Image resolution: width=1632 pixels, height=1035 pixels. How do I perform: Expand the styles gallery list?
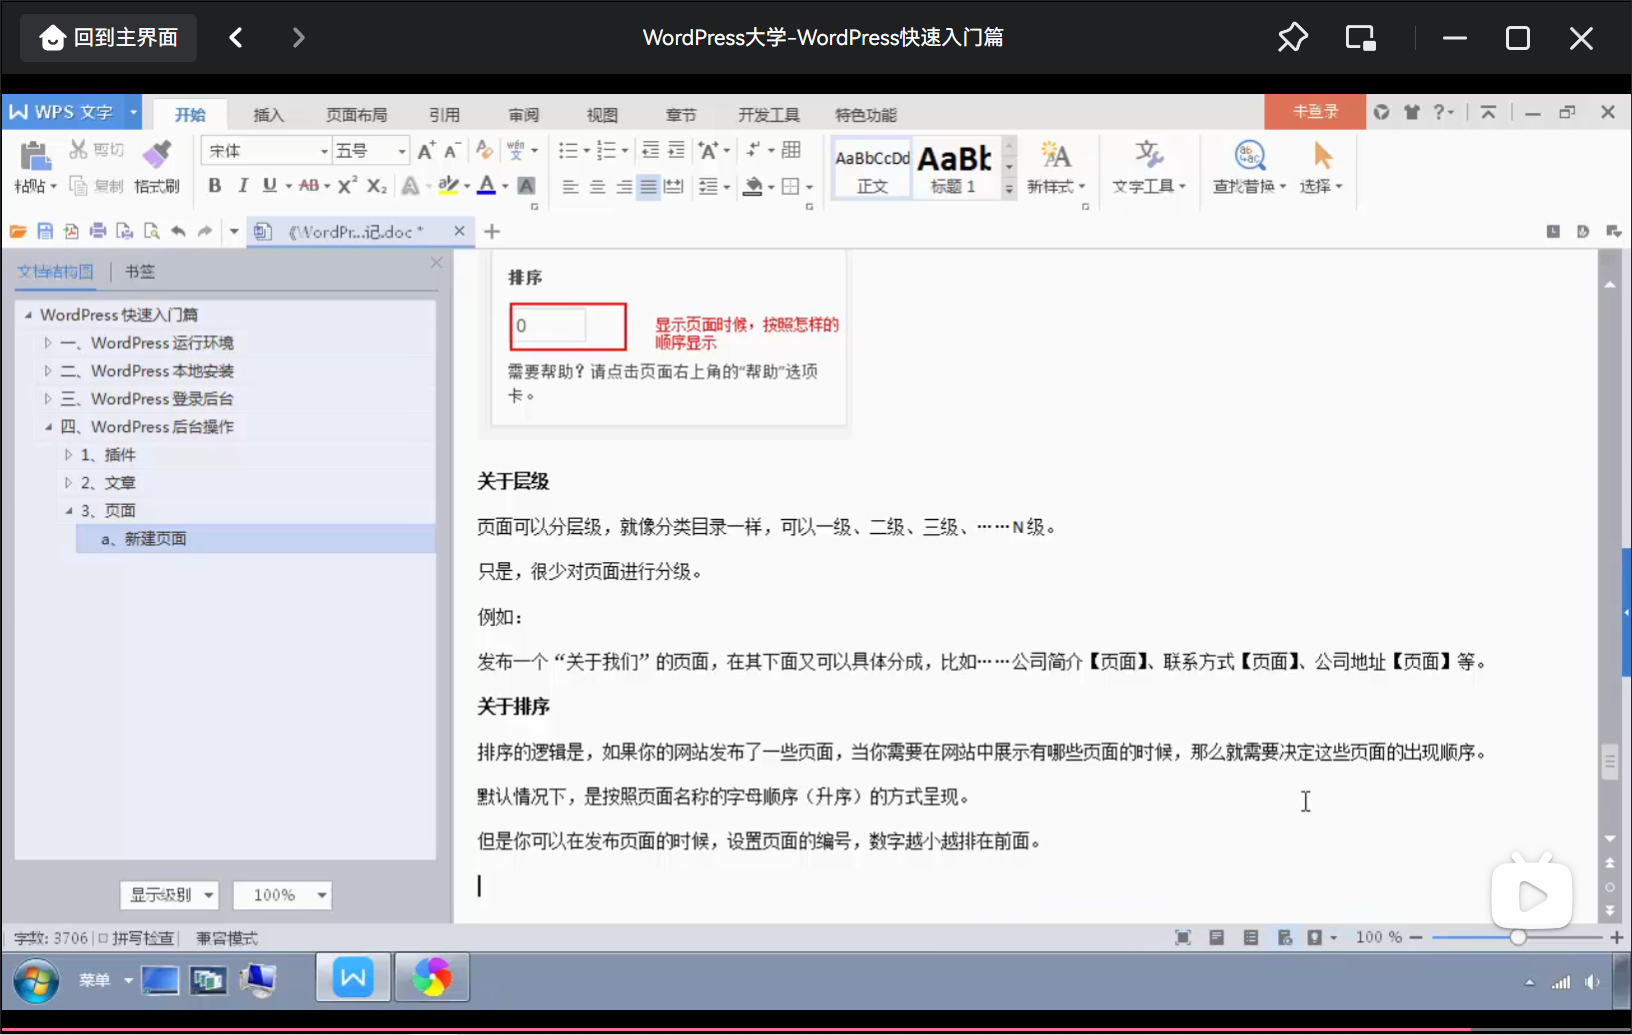coord(1009,188)
